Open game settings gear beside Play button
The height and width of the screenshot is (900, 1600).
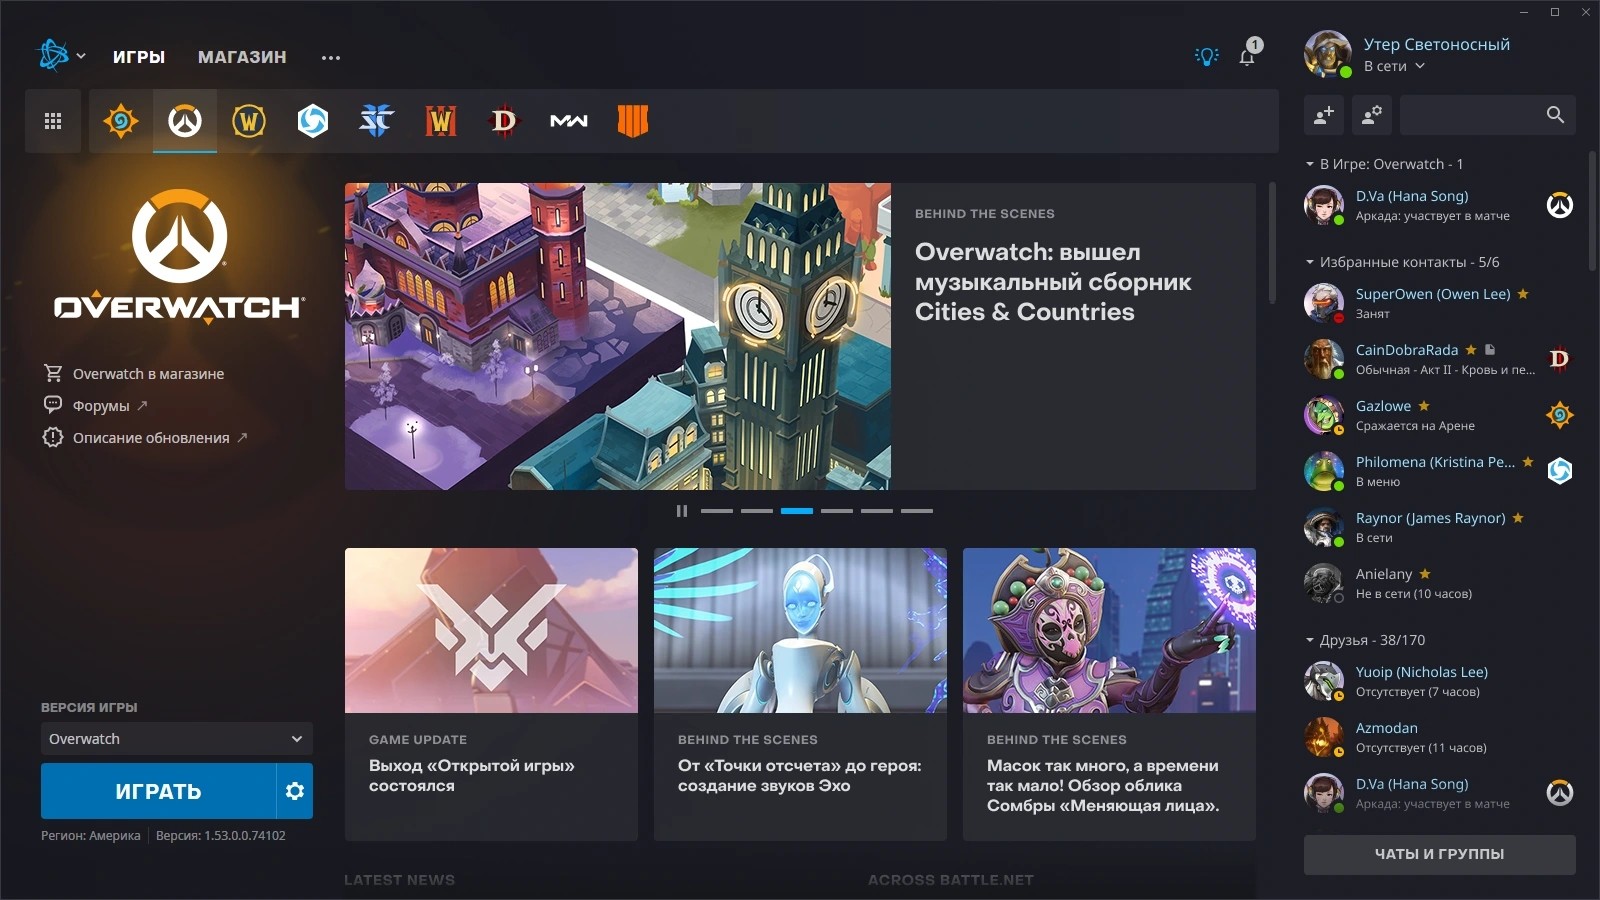[295, 791]
